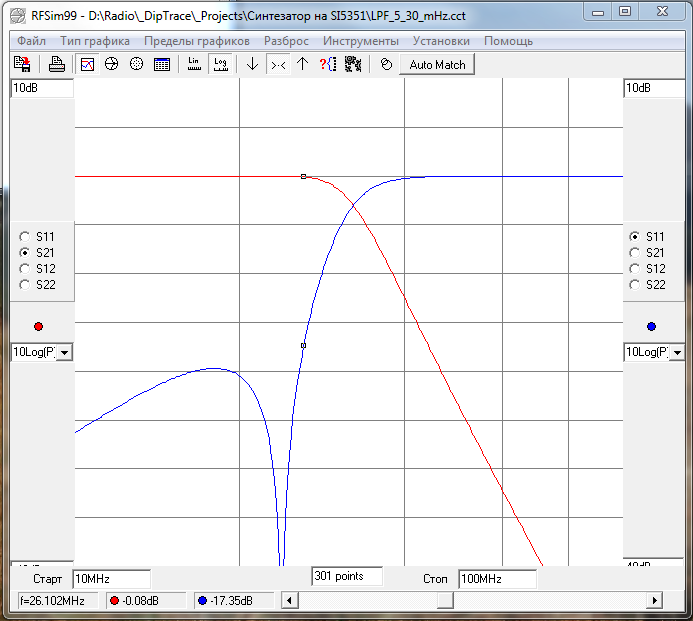The image size is (693, 621).
Task: Open the Файл menu
Action: click(x=31, y=41)
